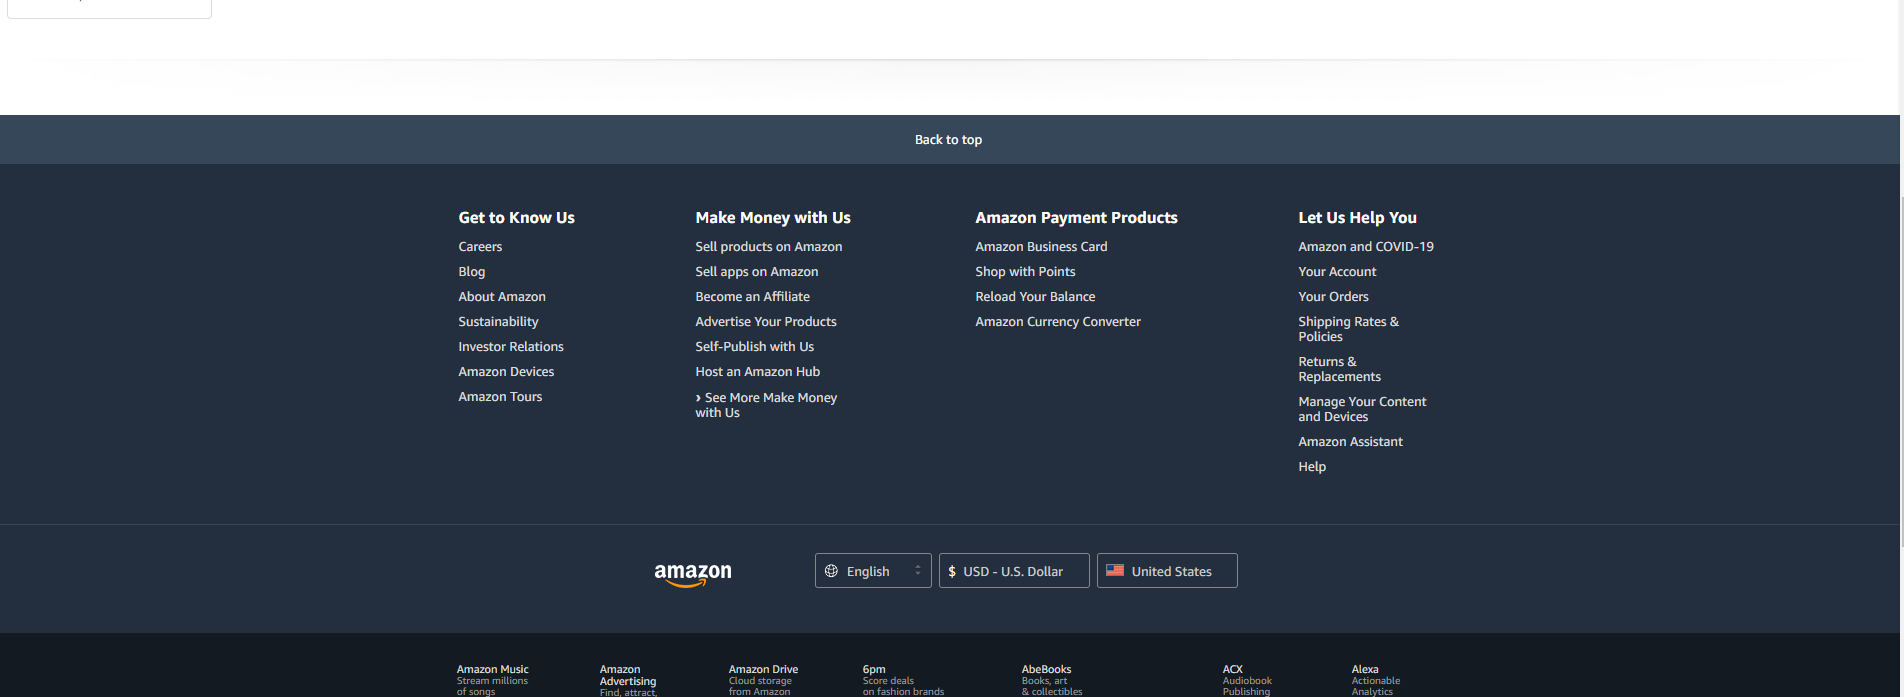Open ACX Audiobook Publishing link
The image size is (1904, 697).
click(1247, 680)
